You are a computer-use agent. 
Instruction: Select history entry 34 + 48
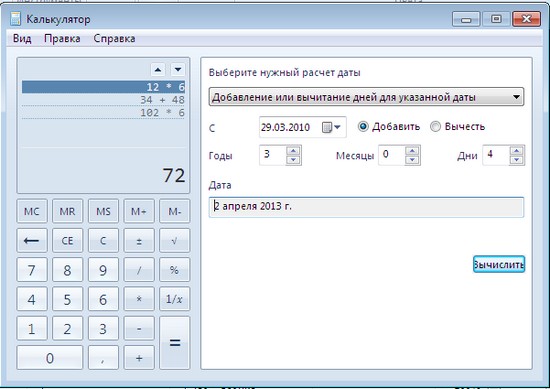pyautogui.click(x=103, y=100)
